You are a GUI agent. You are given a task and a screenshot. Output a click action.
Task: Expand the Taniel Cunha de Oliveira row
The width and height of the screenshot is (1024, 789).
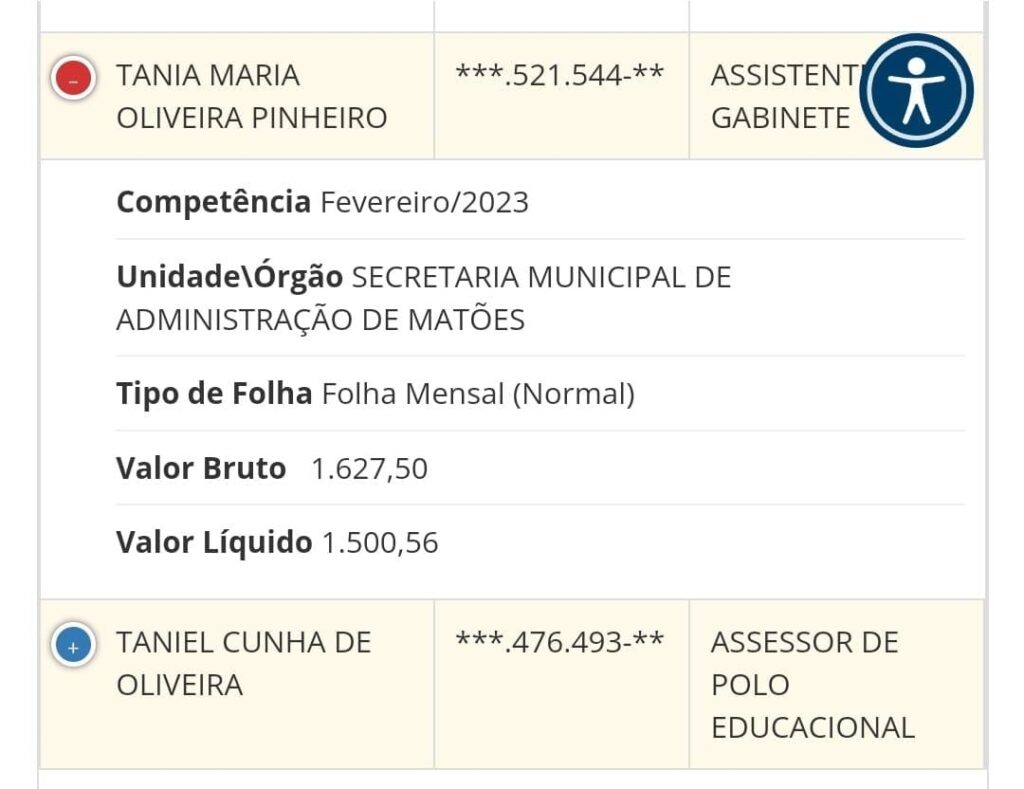(x=73, y=646)
